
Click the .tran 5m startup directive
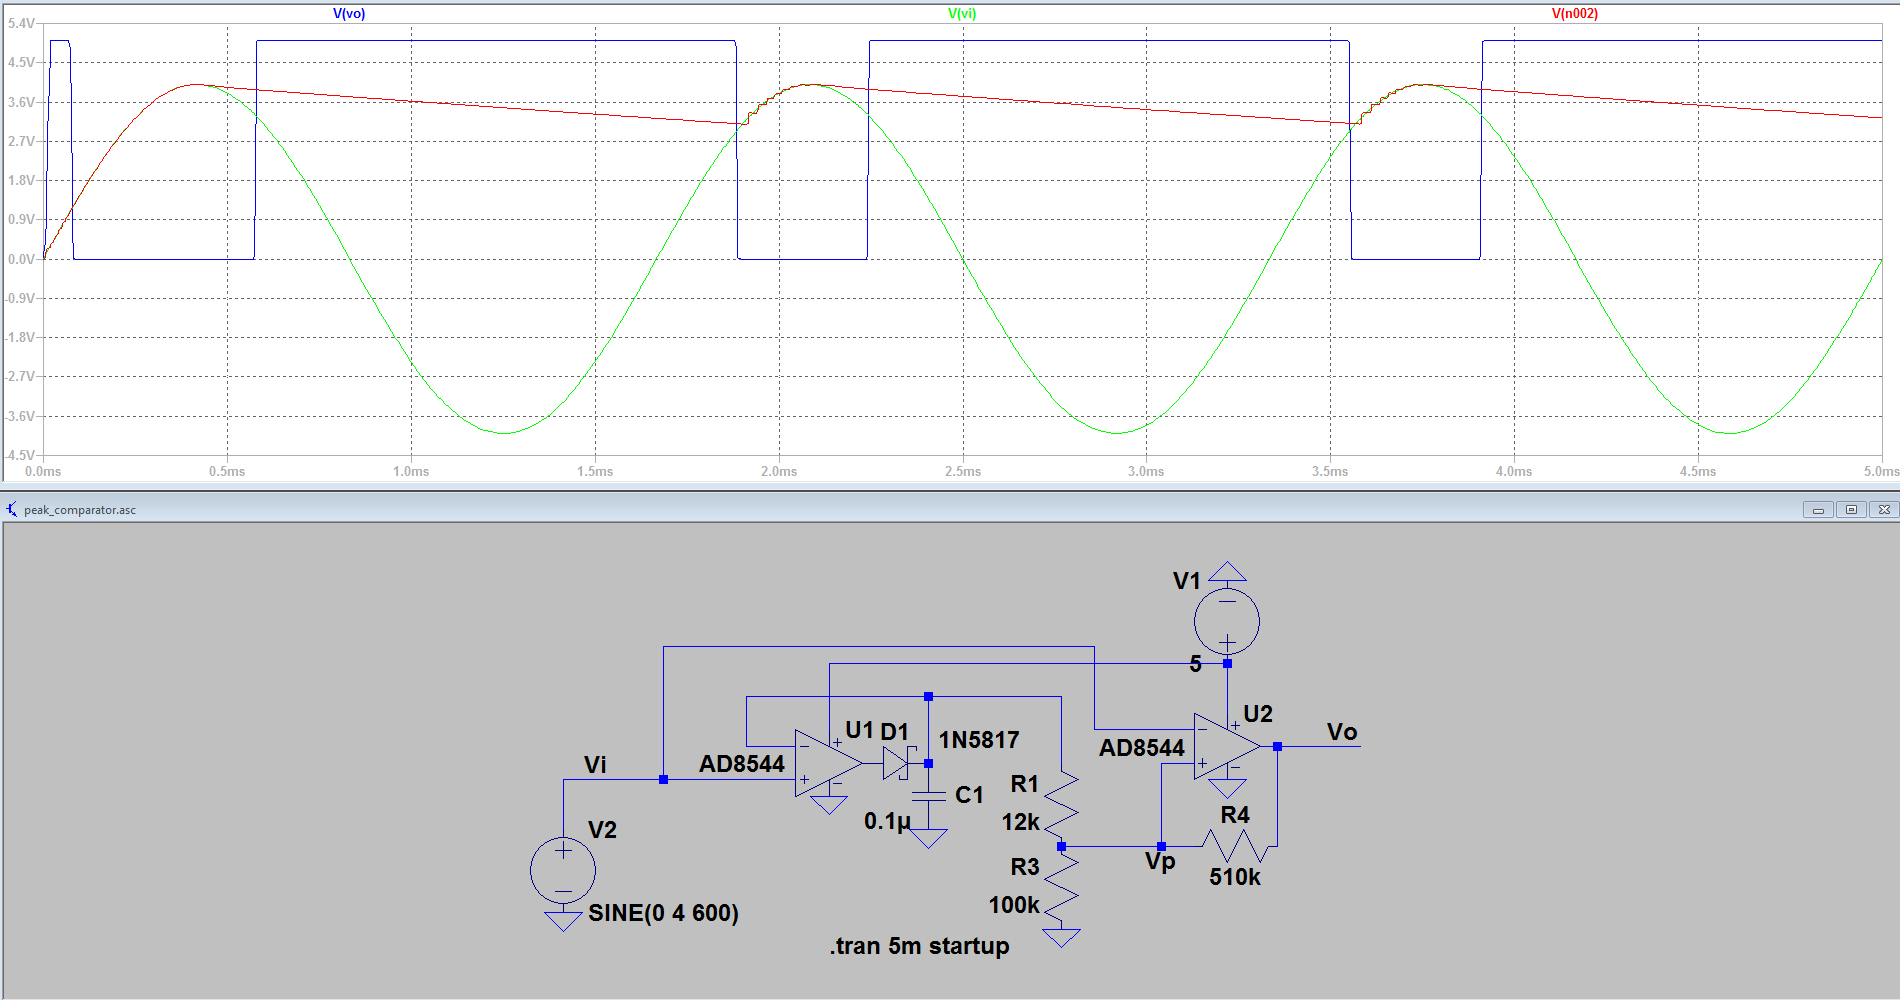click(x=919, y=946)
